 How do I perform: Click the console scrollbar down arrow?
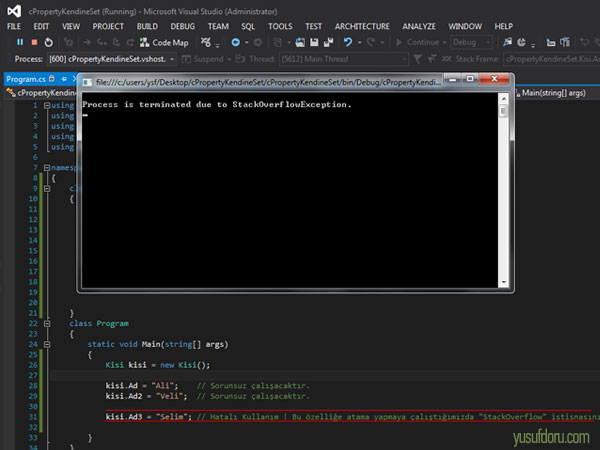click(503, 282)
